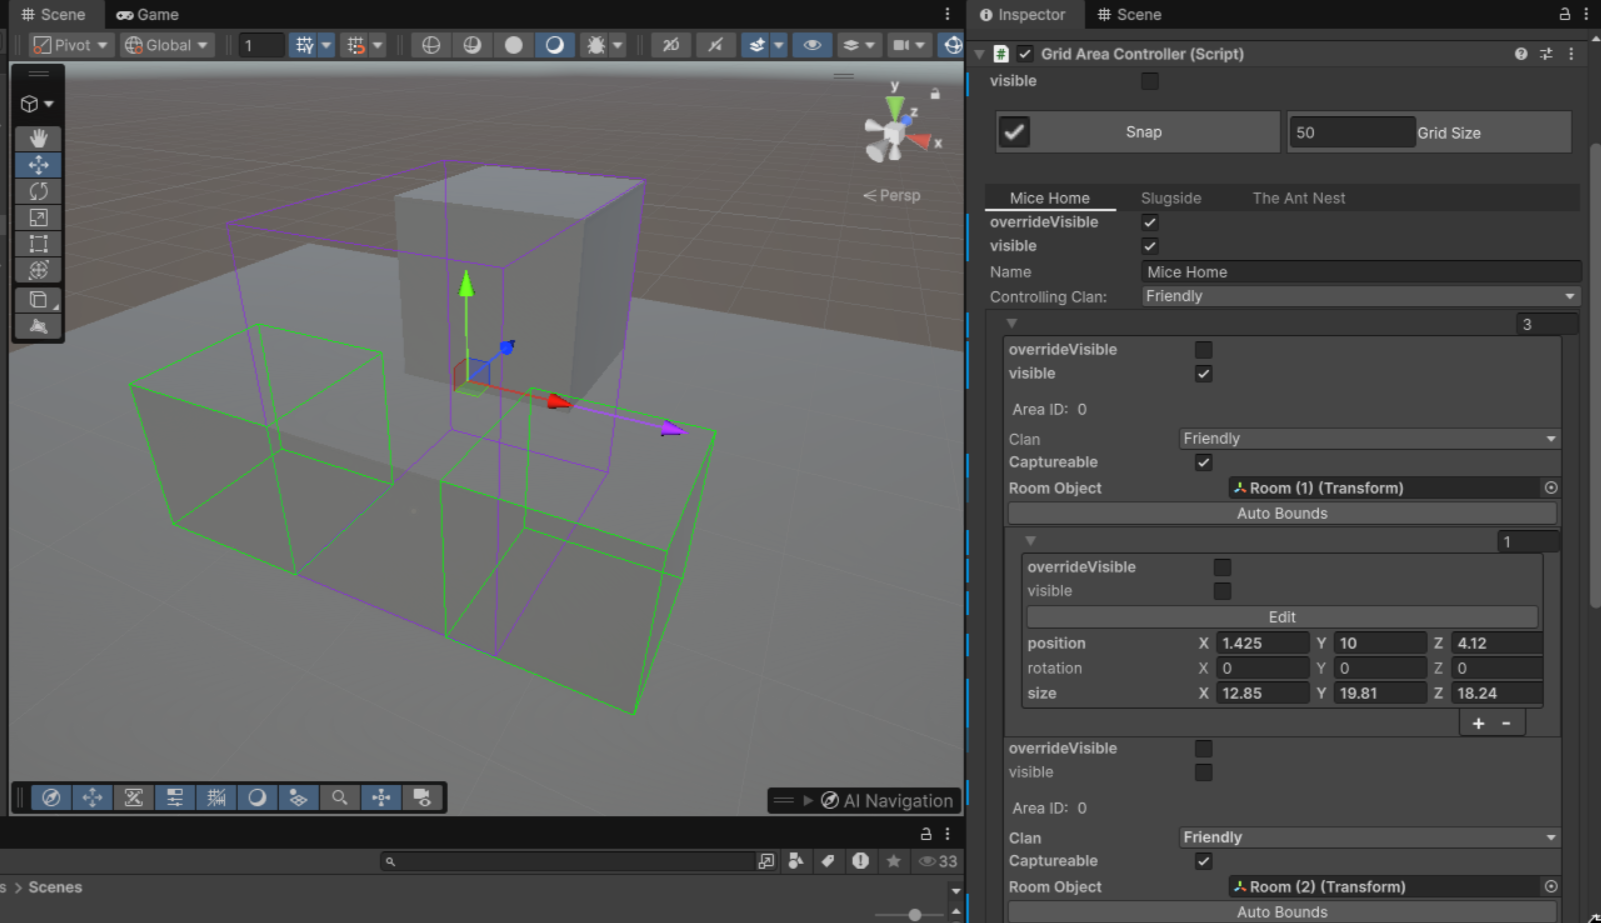Open the component help icon
The image size is (1601, 923).
click(x=1521, y=54)
